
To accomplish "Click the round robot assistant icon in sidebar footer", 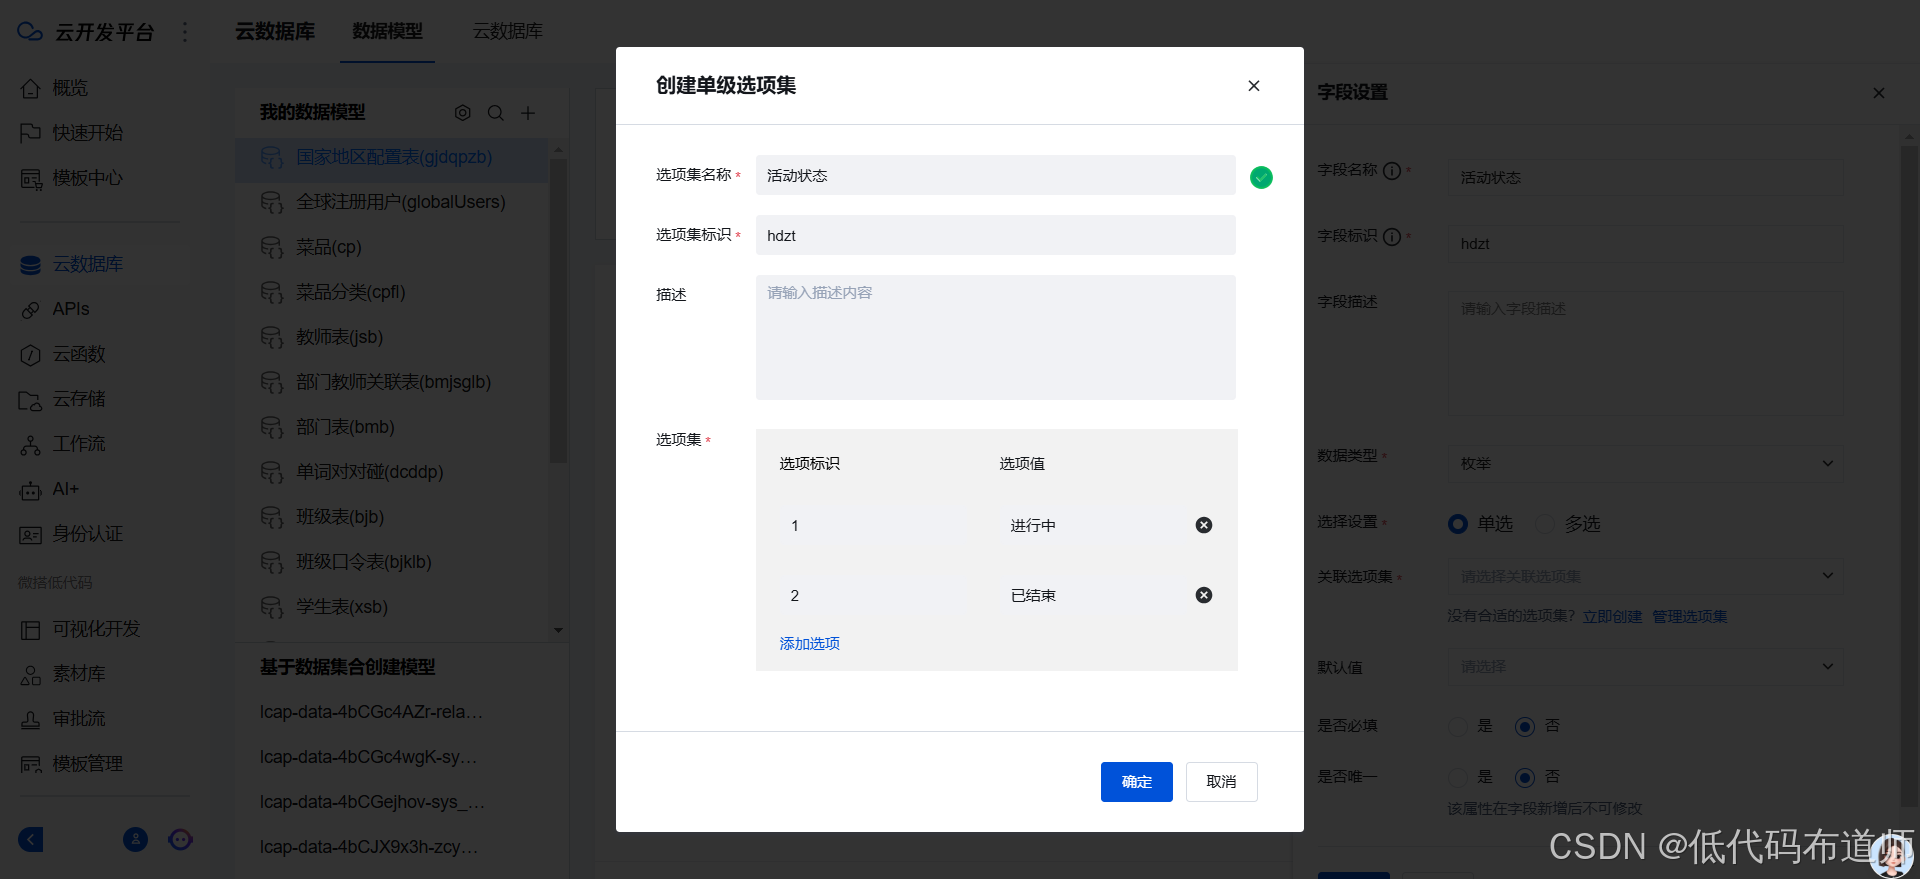I will pos(181,839).
